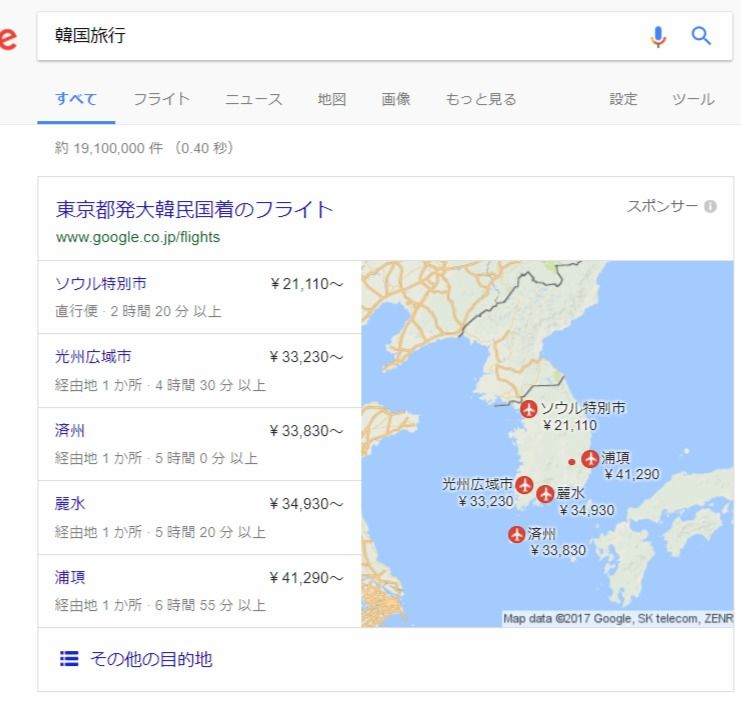Click the 済州 airplane marker on map
Image resolution: width=741 pixels, height=714 pixels.
pyautogui.click(x=517, y=534)
